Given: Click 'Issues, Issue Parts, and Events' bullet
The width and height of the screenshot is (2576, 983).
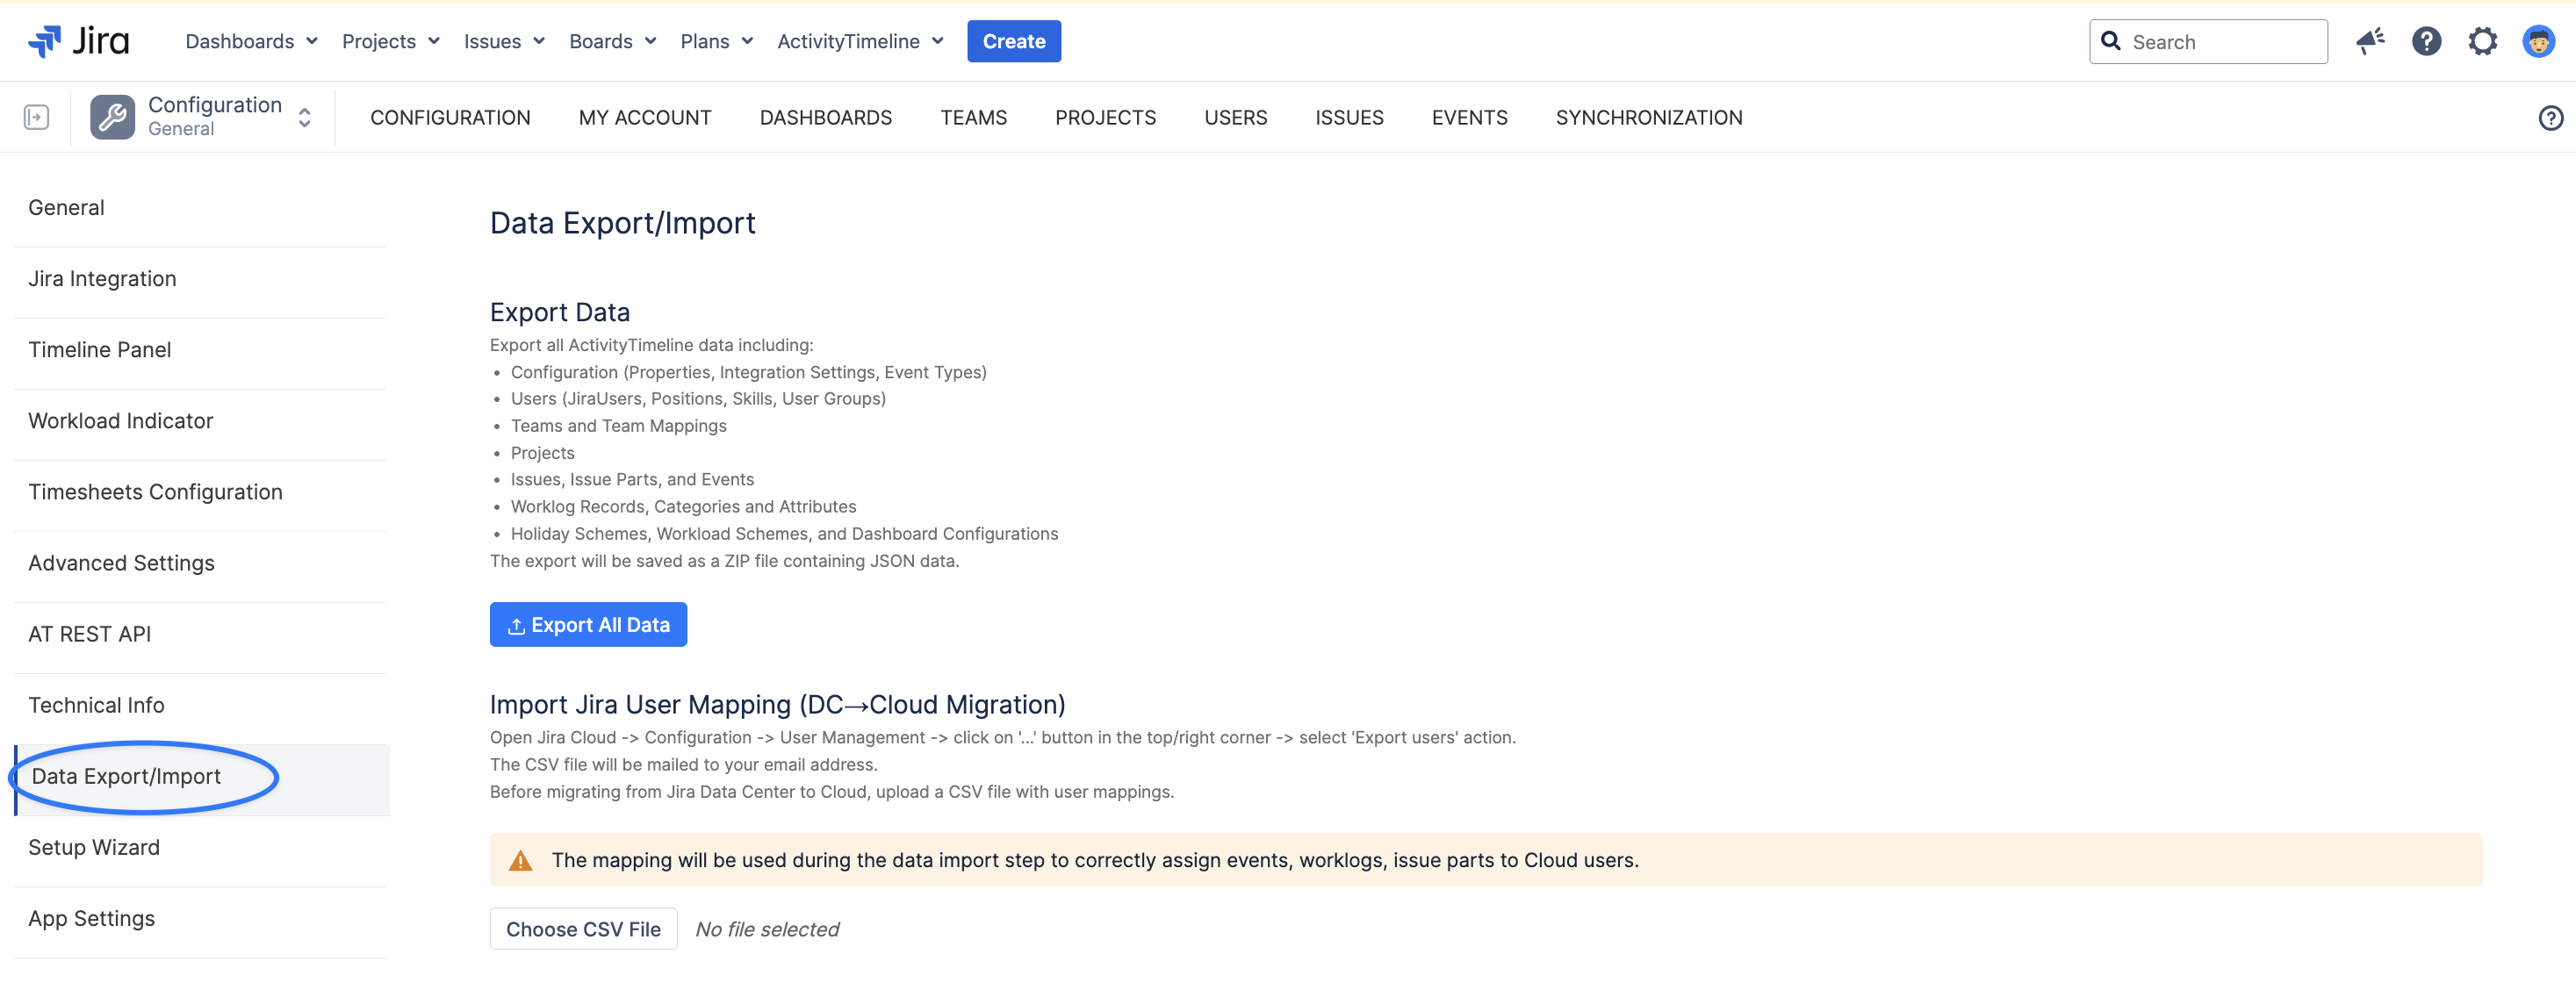Looking at the screenshot, I should 632,479.
